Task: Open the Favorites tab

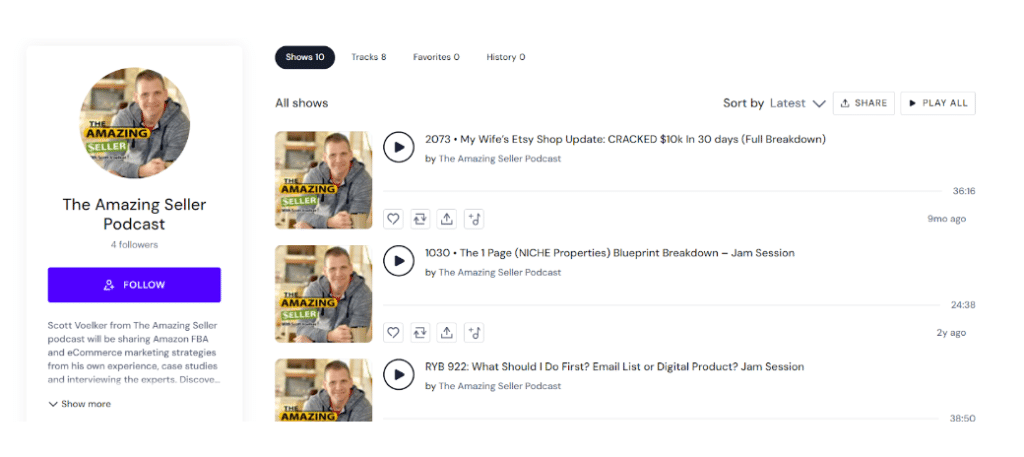Action: coord(436,57)
